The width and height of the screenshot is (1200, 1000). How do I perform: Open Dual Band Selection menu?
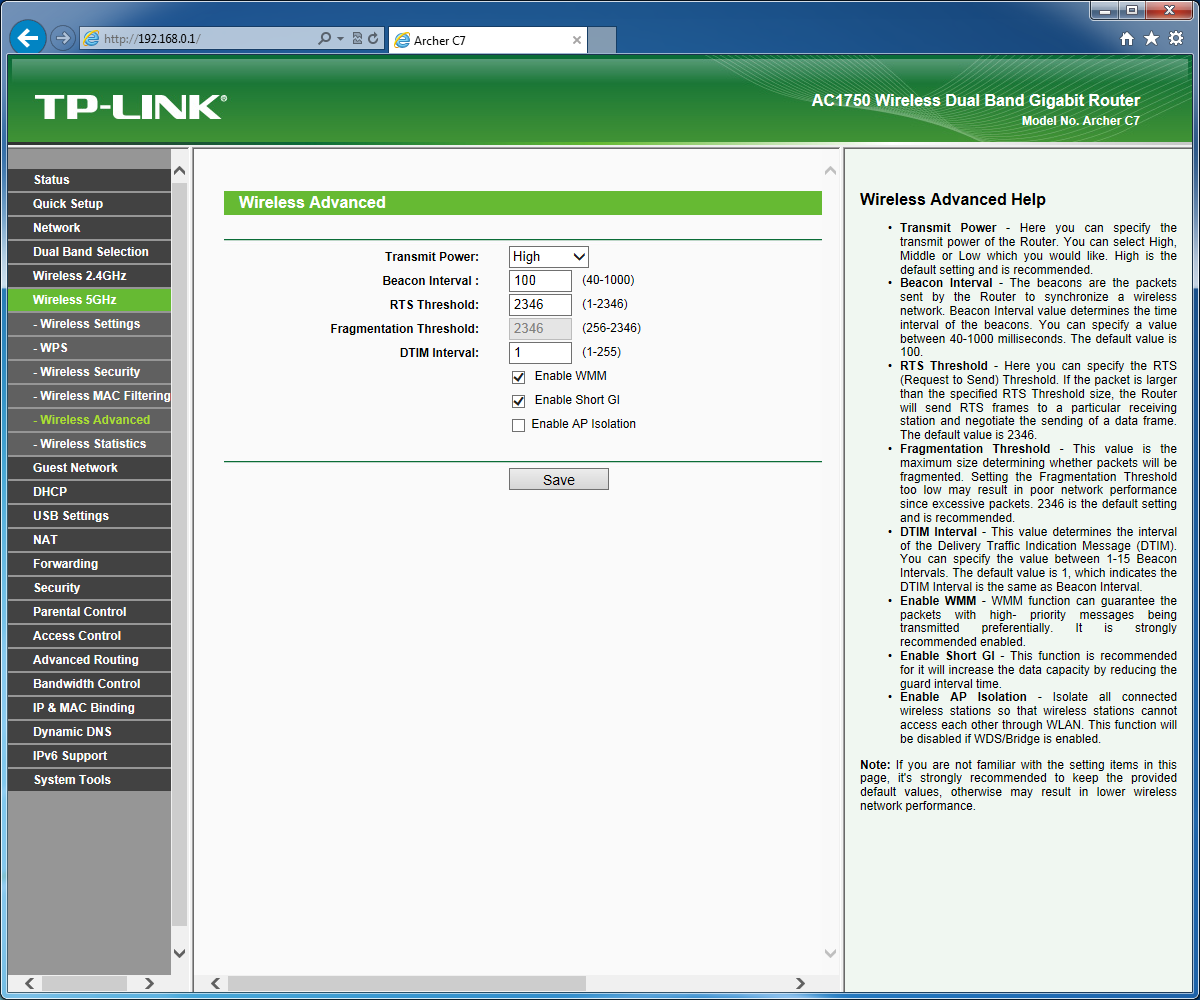(x=89, y=252)
